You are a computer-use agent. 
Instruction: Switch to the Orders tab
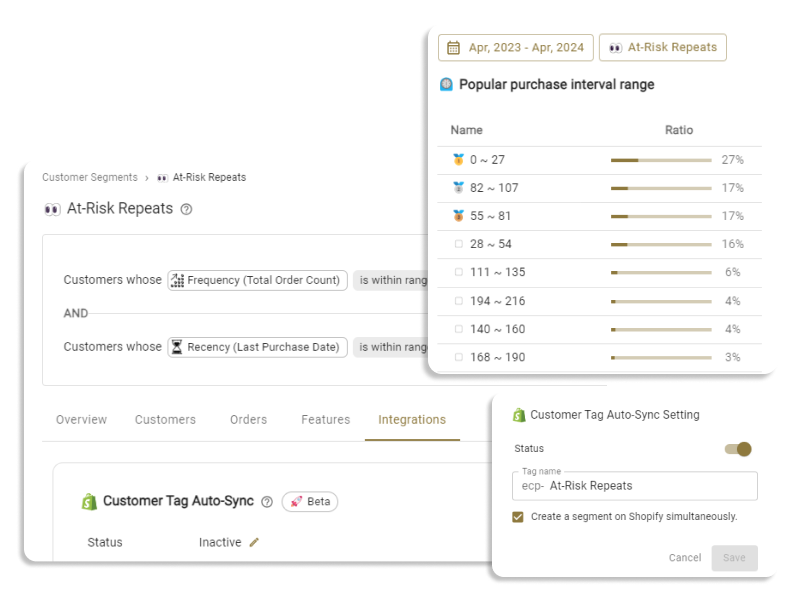point(248,419)
